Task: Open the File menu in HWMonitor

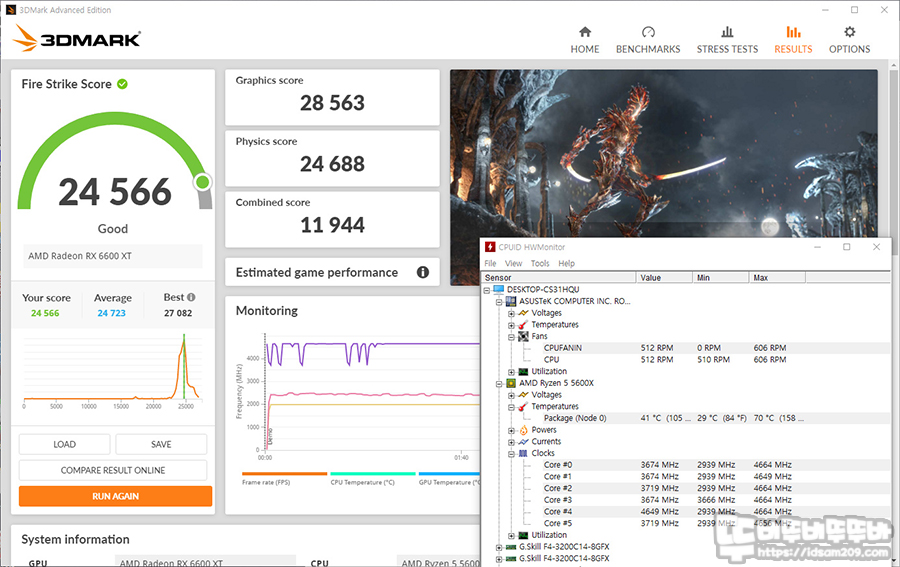Action: (490, 263)
